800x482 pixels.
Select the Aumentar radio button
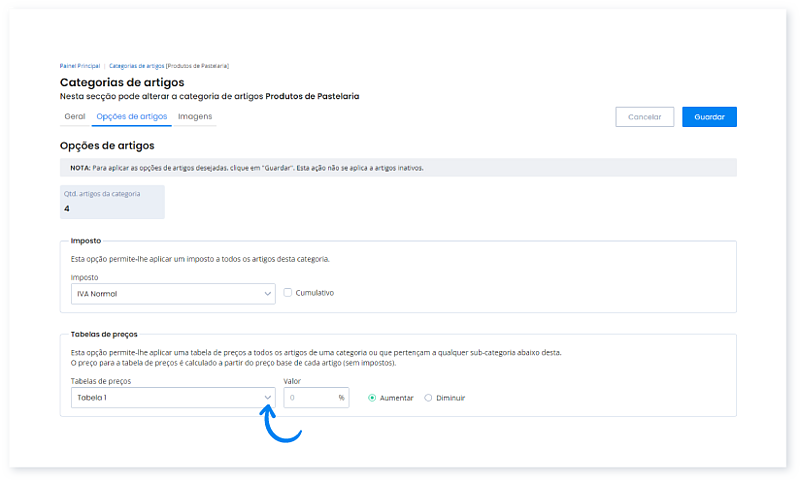point(373,397)
